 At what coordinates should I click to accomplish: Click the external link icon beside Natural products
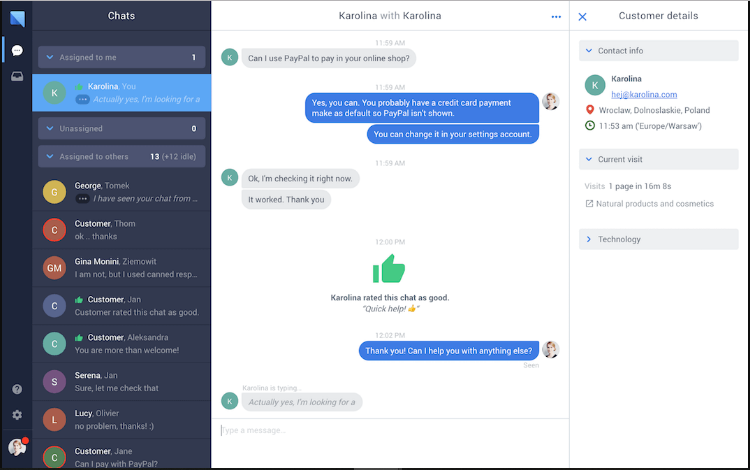(589, 204)
